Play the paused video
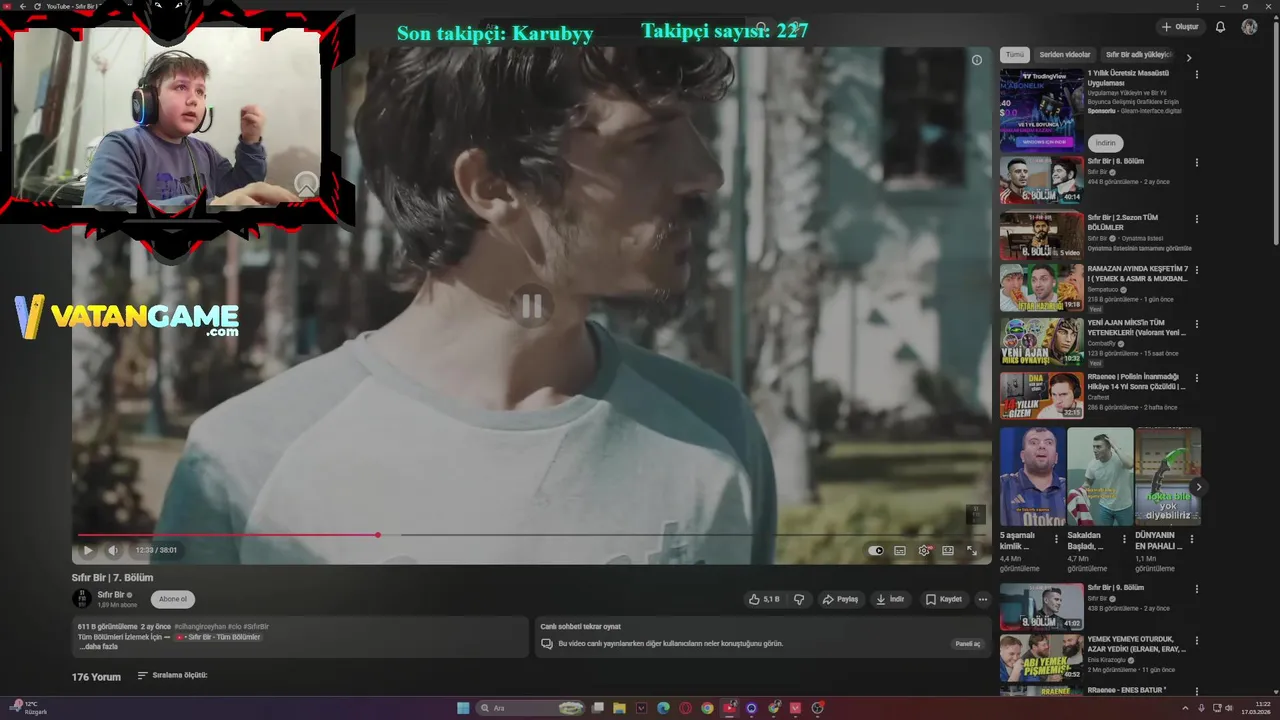 88,550
